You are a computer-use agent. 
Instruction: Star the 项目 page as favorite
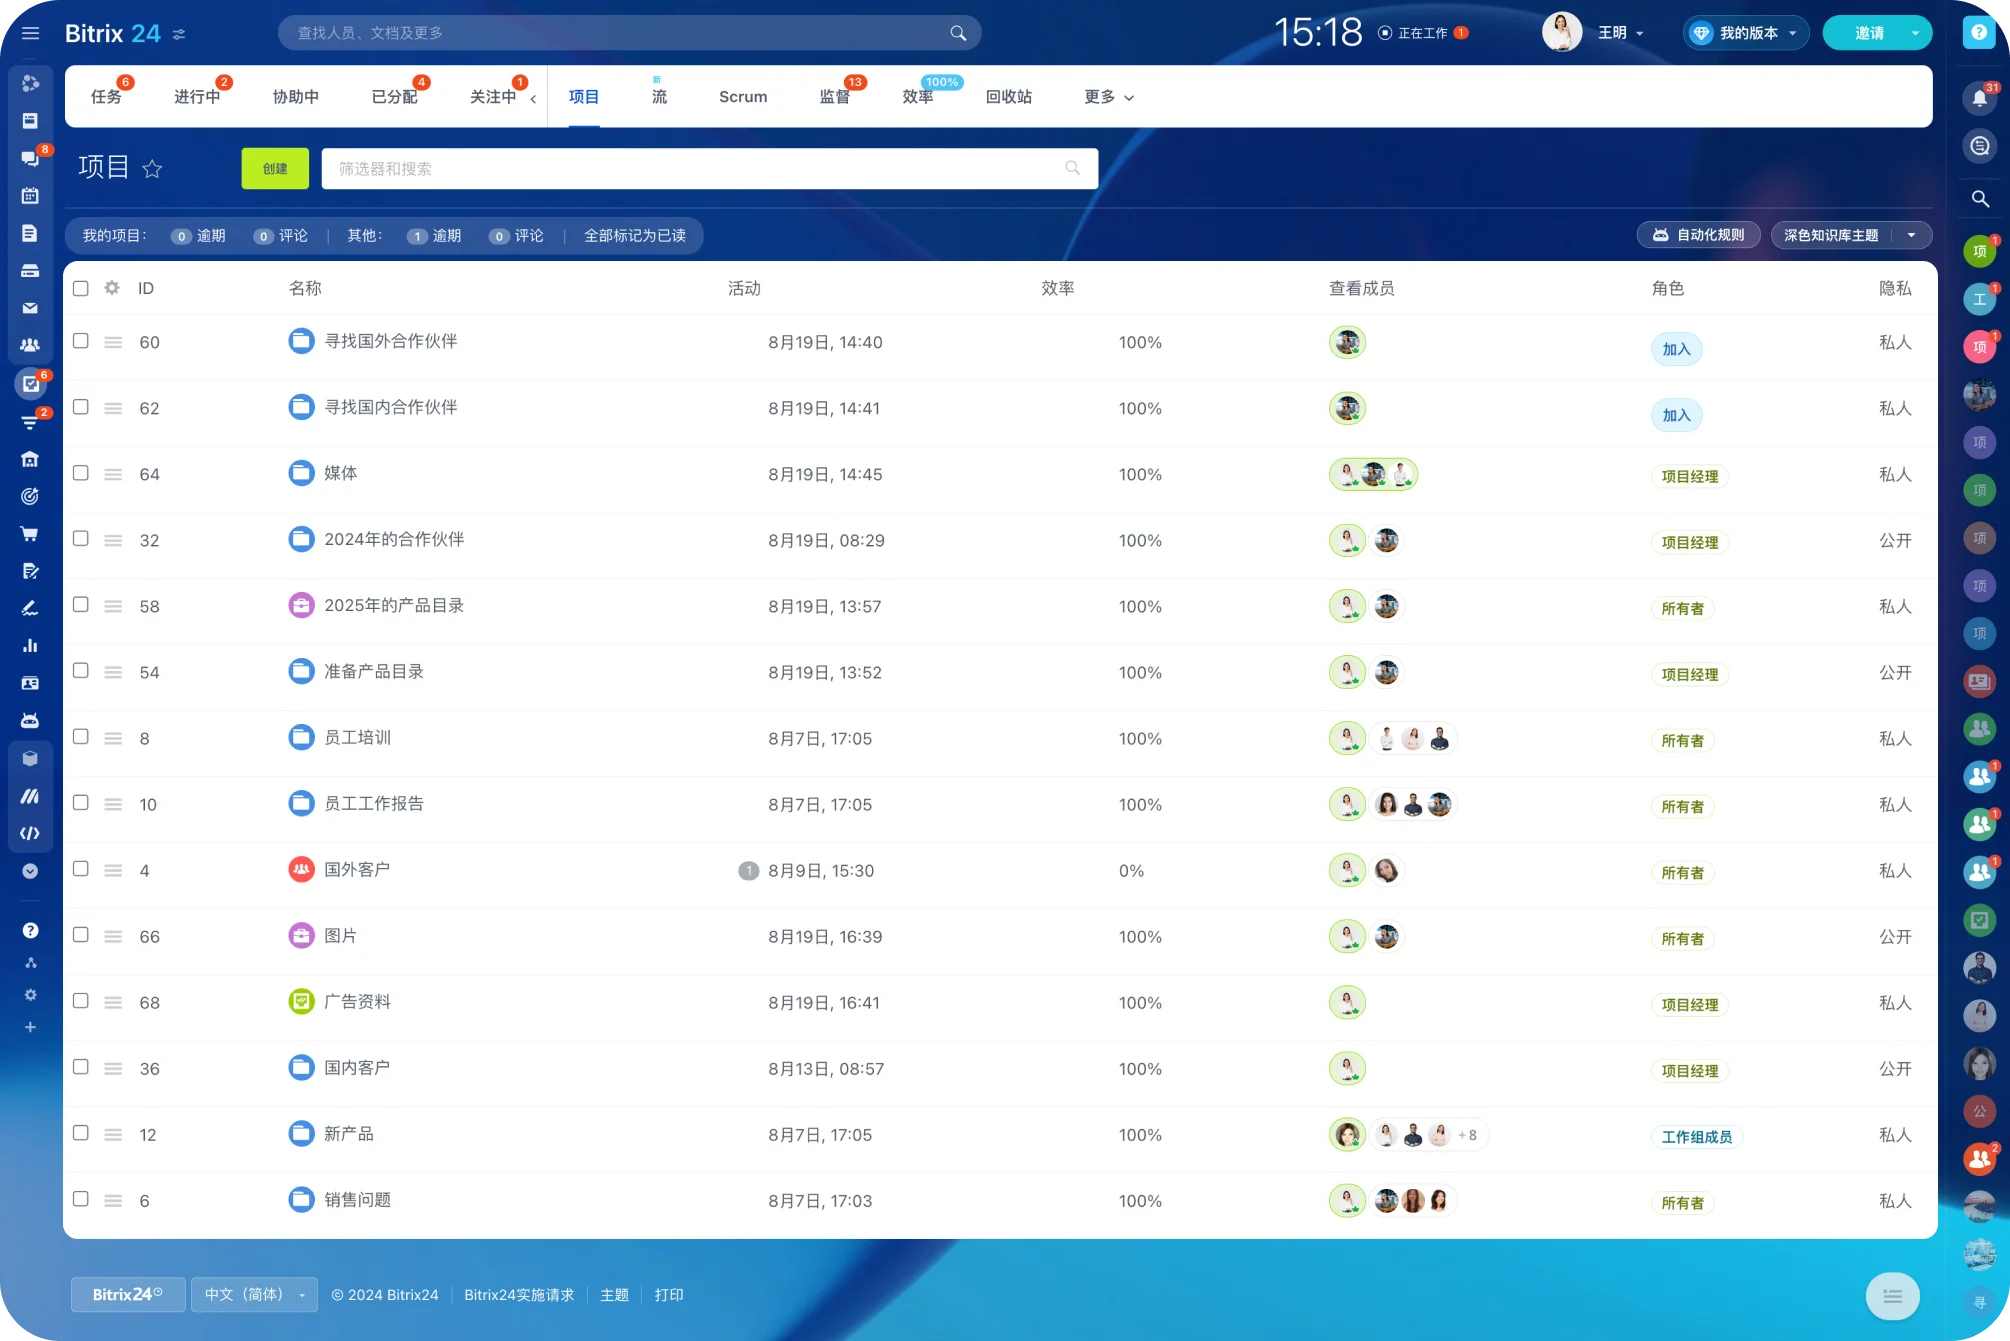[x=152, y=168]
